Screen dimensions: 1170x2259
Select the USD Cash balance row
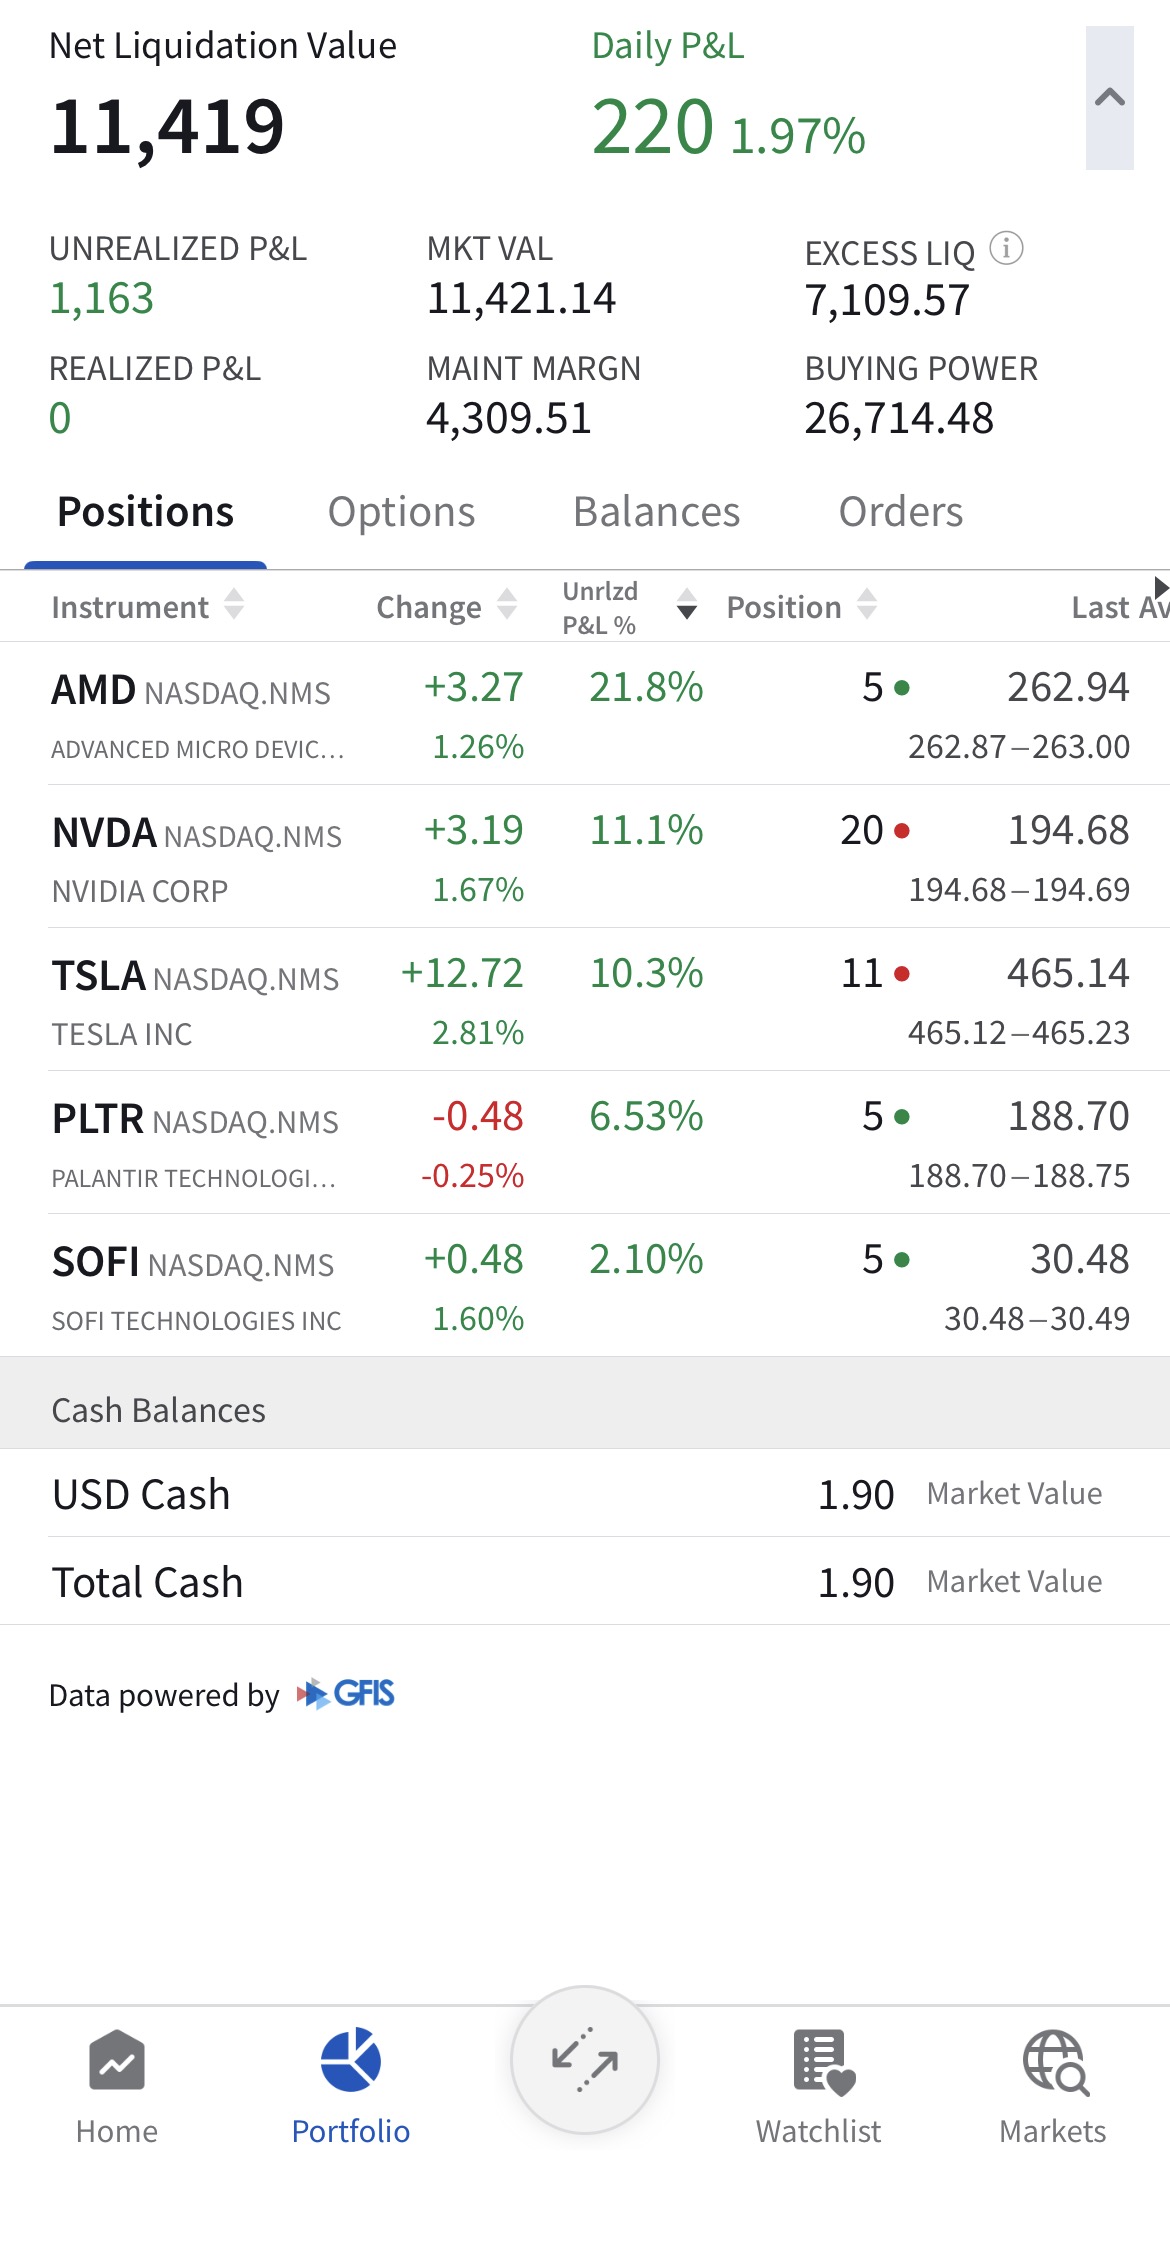pos(585,1494)
